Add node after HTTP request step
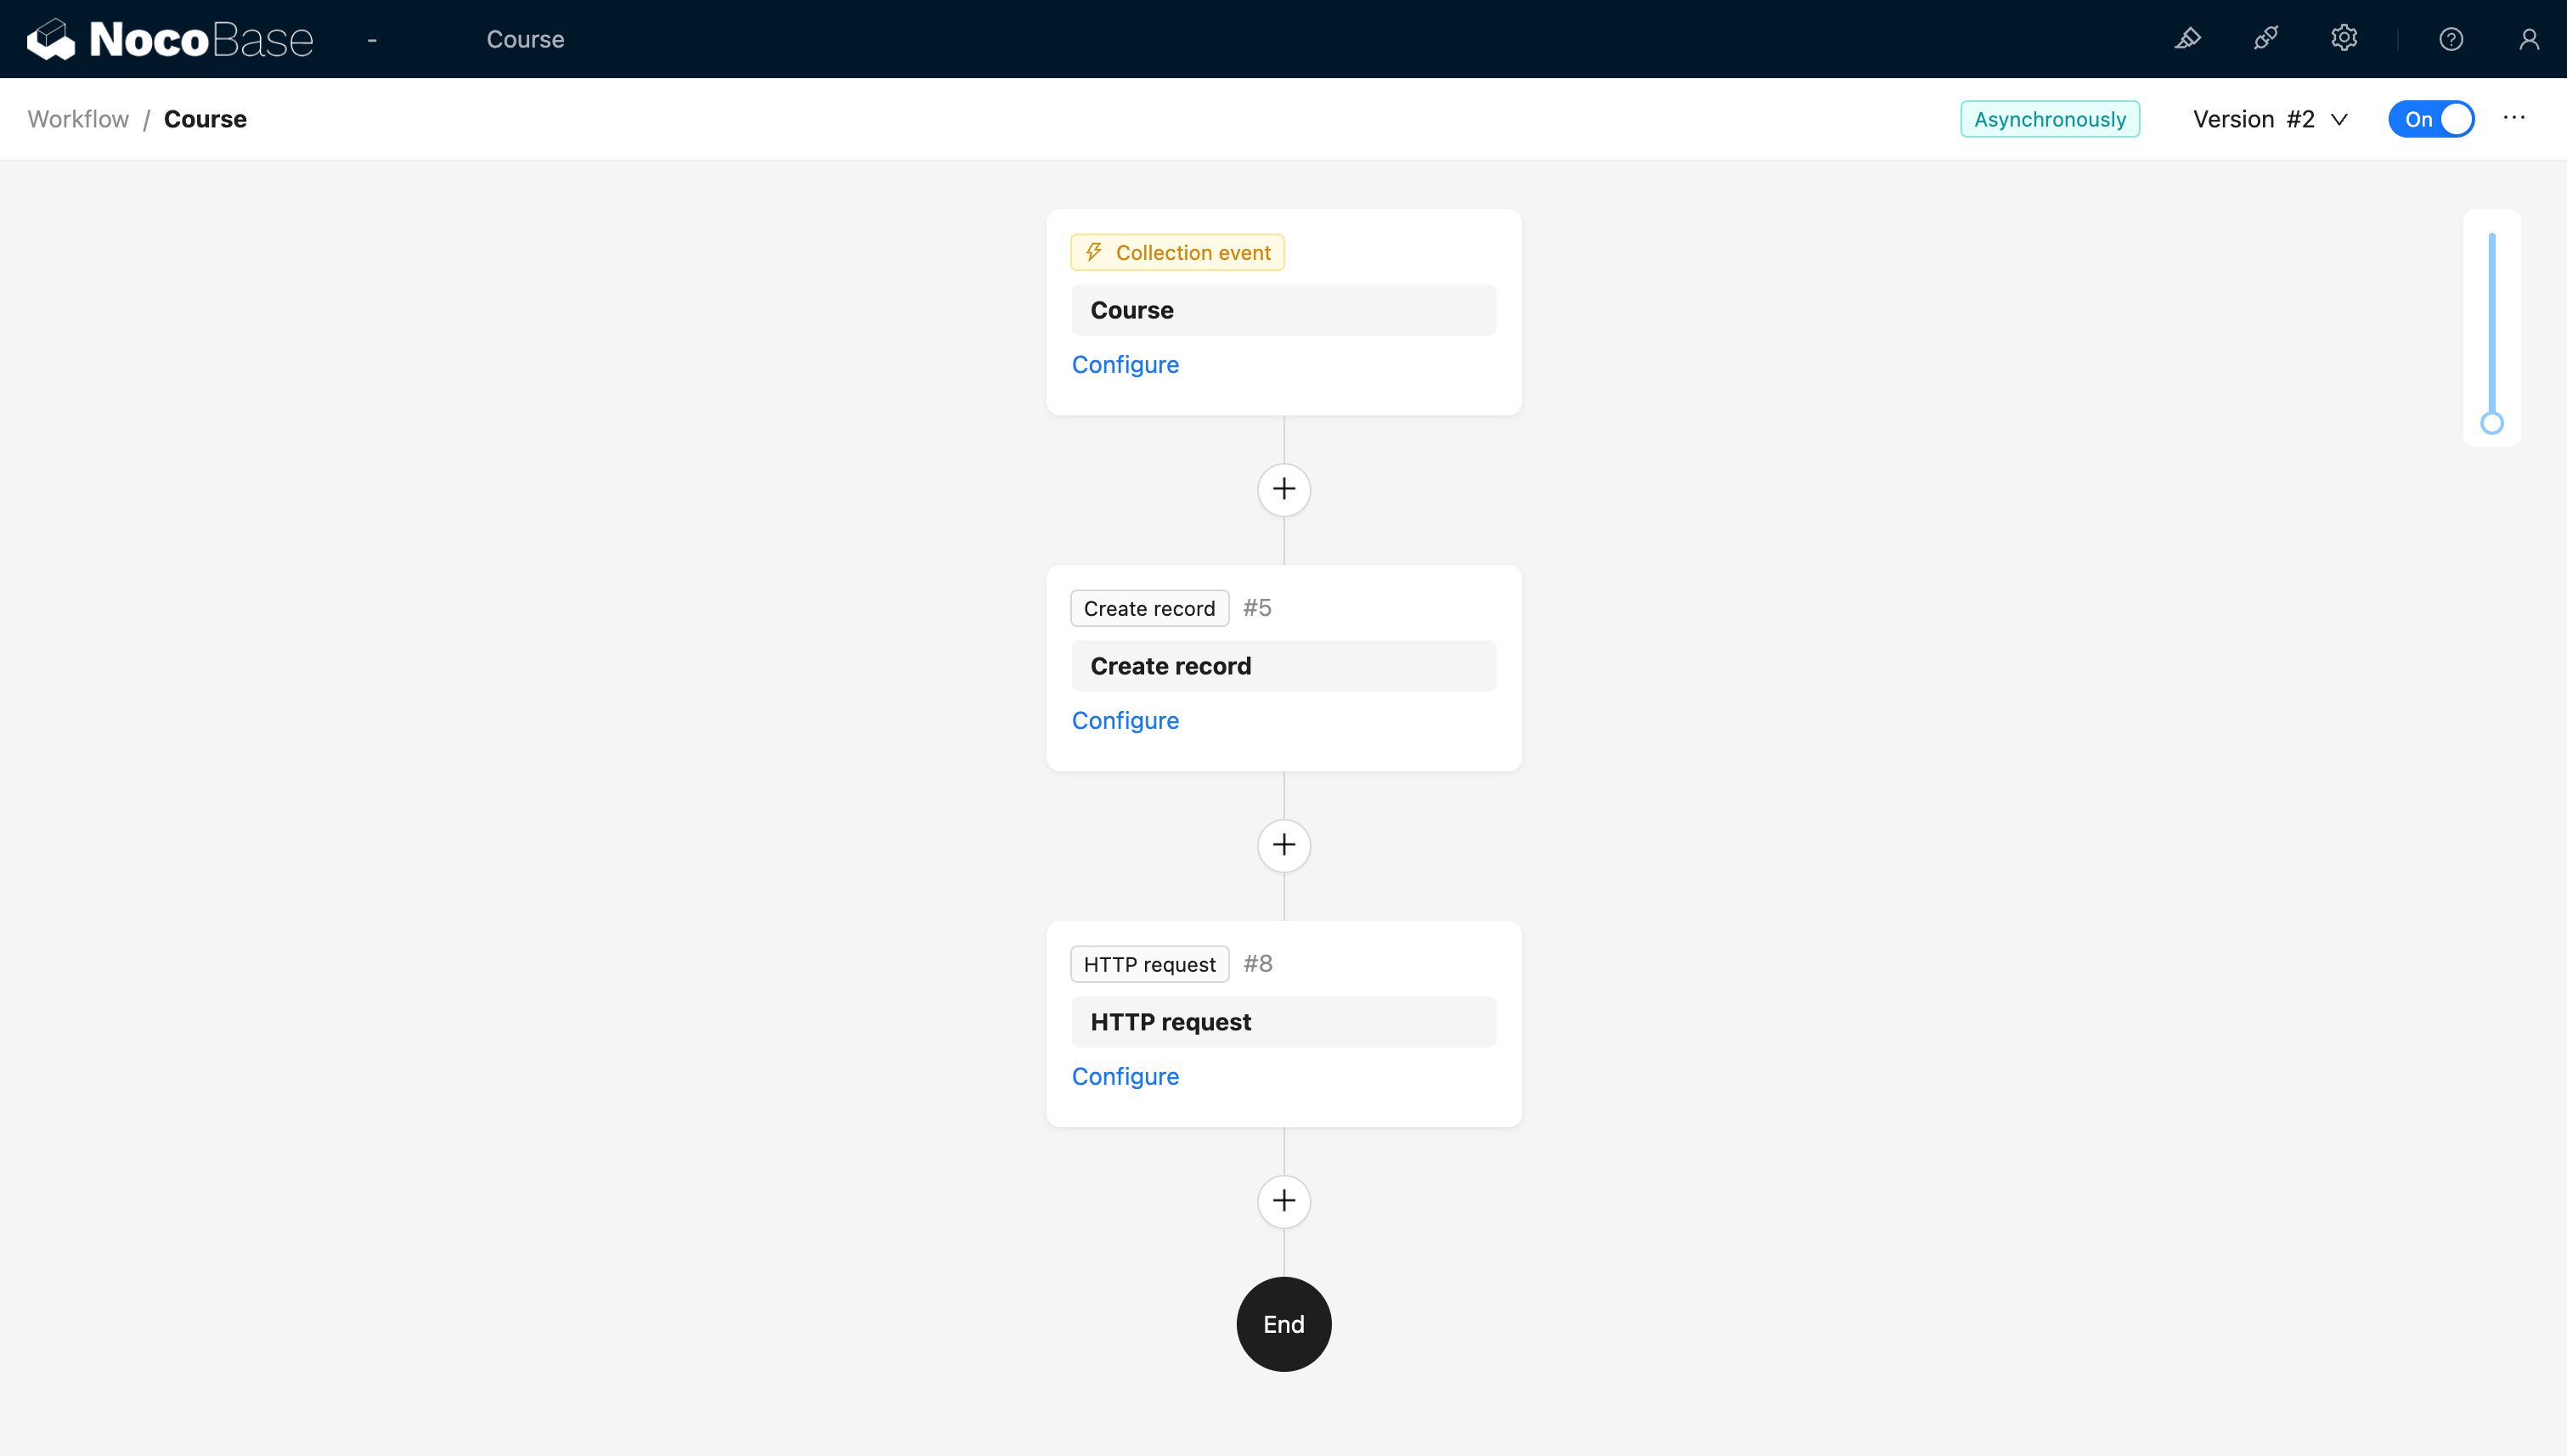The height and width of the screenshot is (1456, 2567). [1283, 1201]
